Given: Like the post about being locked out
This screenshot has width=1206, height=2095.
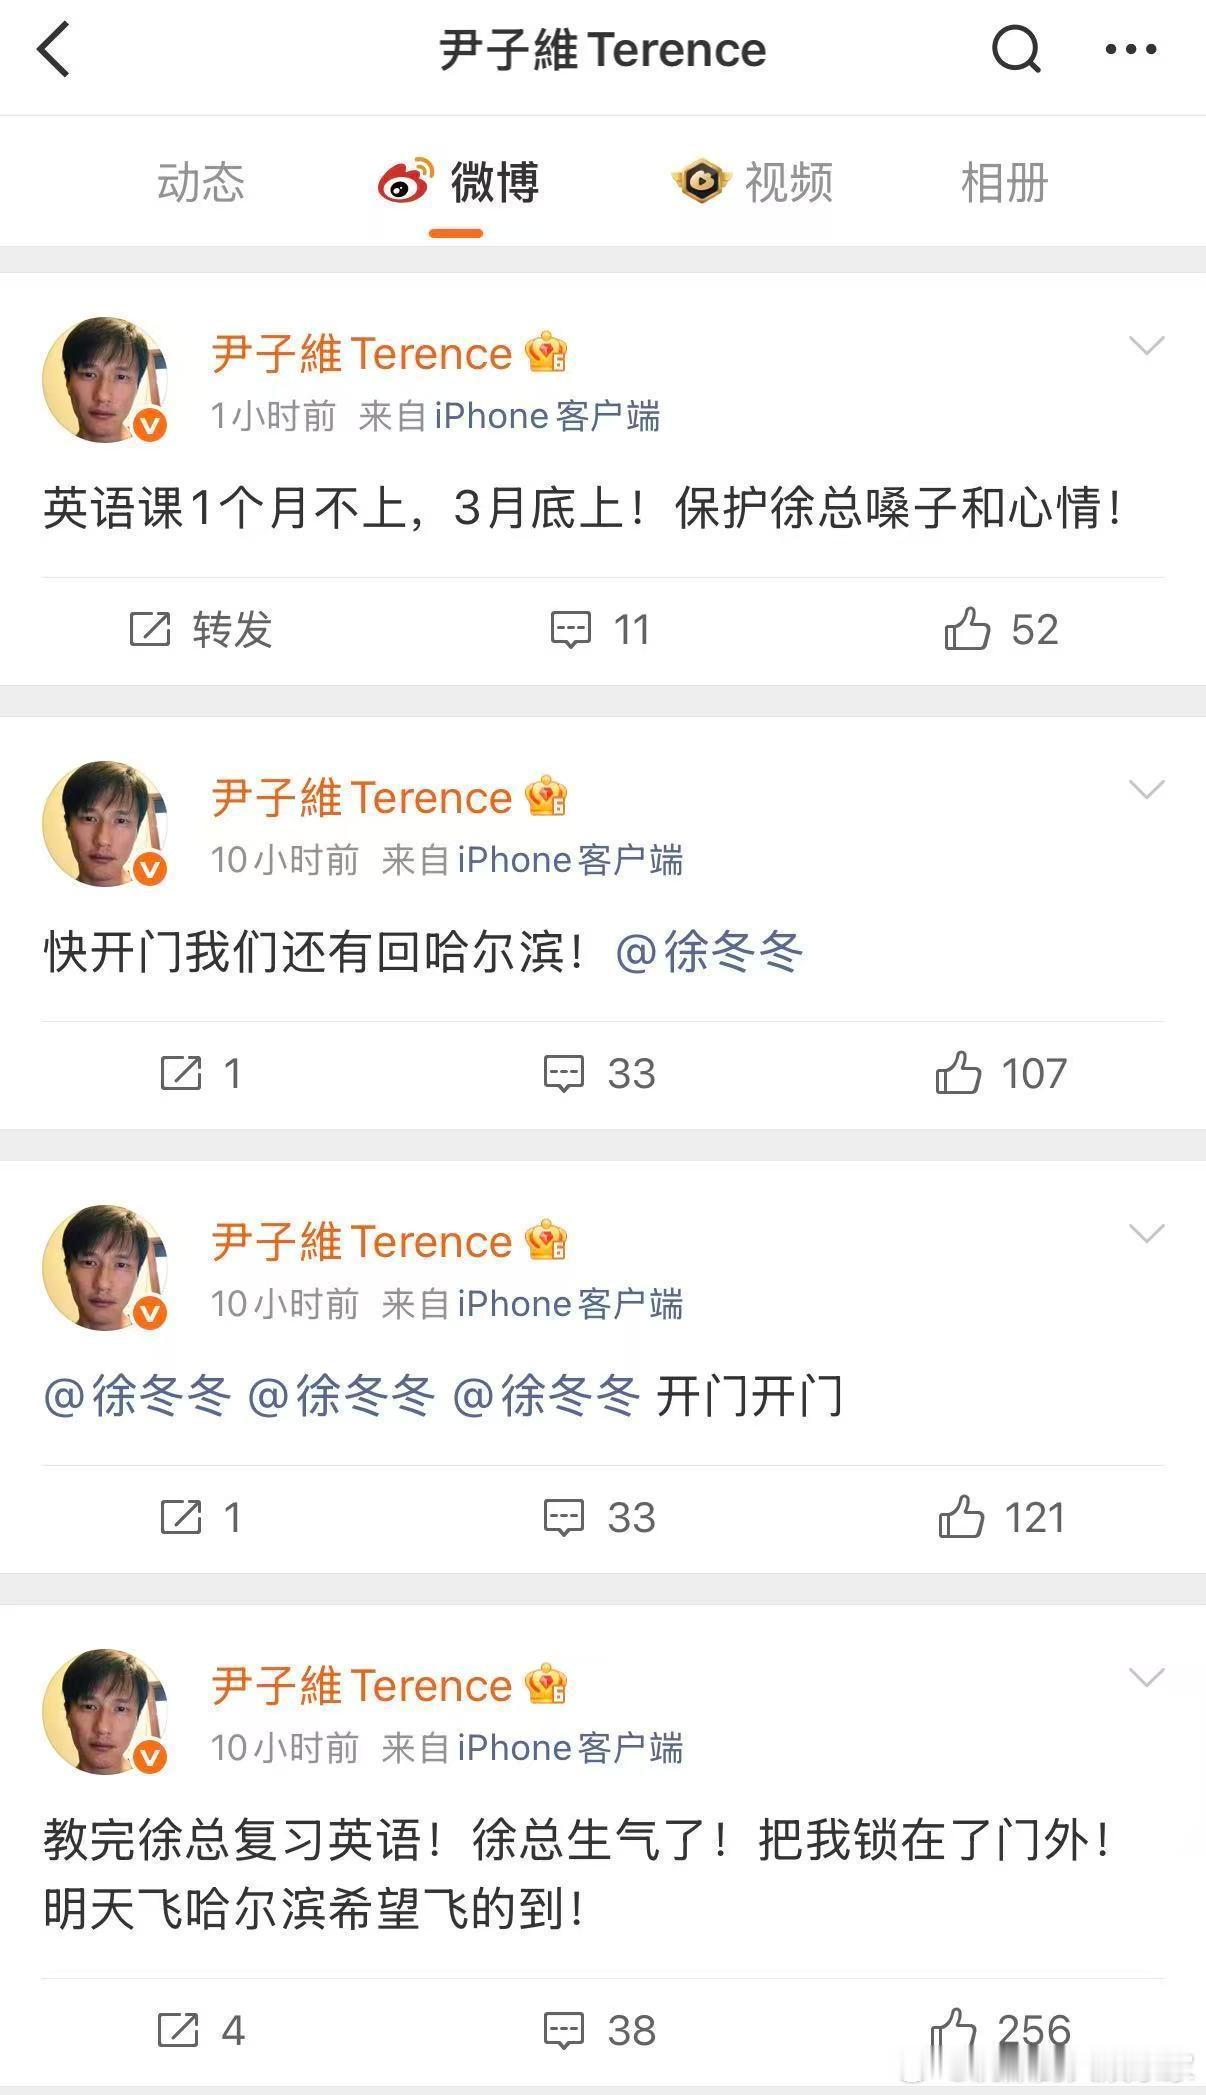Looking at the screenshot, I should click(x=962, y=2032).
